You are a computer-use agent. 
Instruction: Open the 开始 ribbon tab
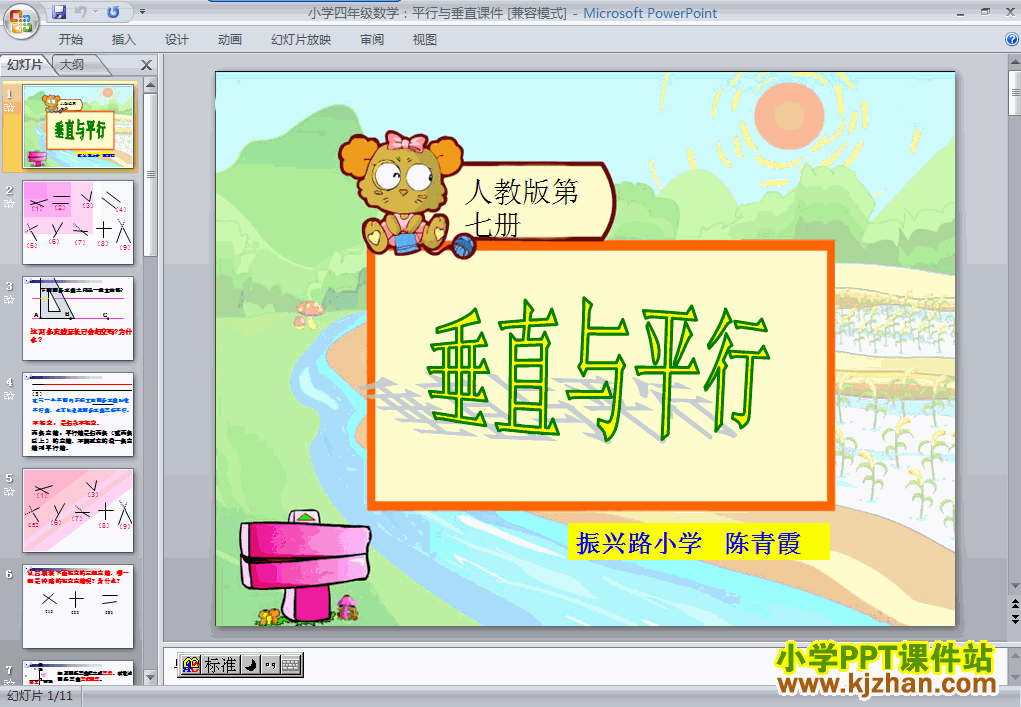point(70,40)
